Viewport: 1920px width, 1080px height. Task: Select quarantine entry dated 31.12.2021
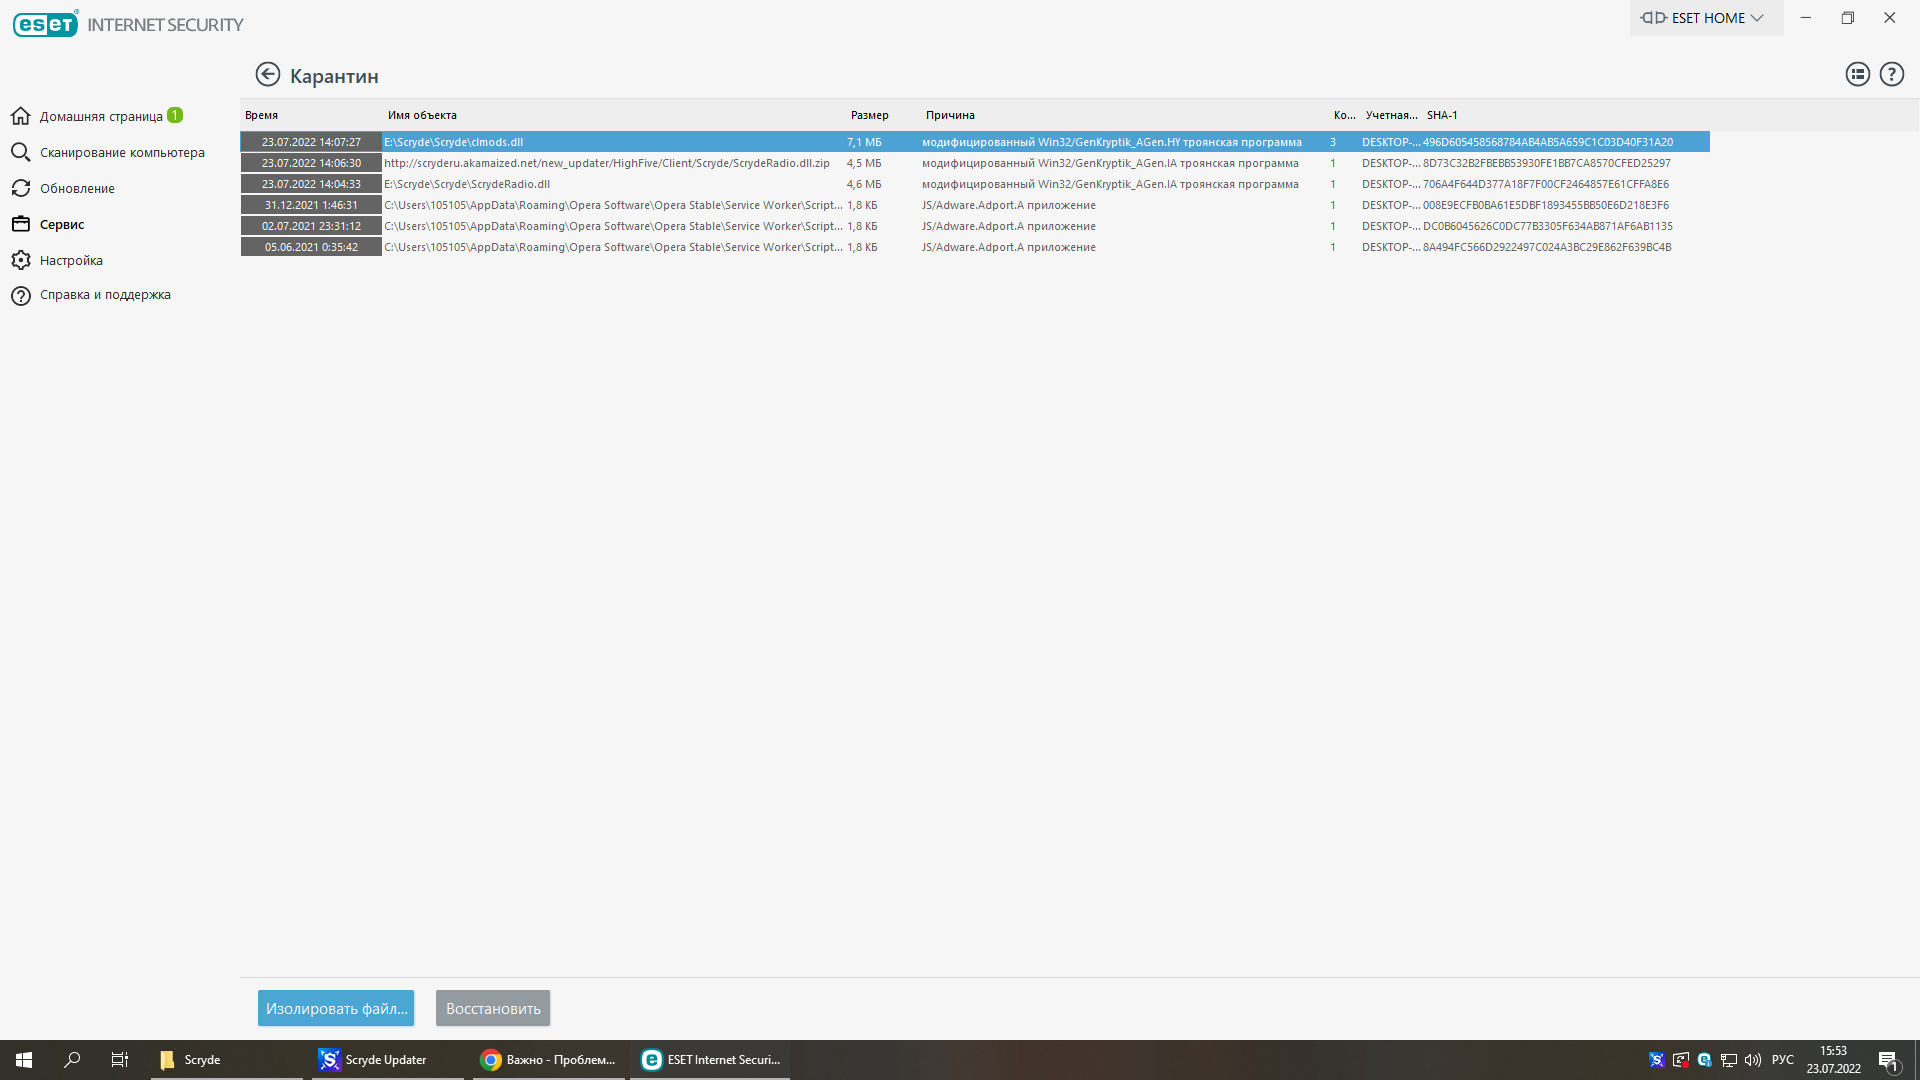tap(311, 205)
